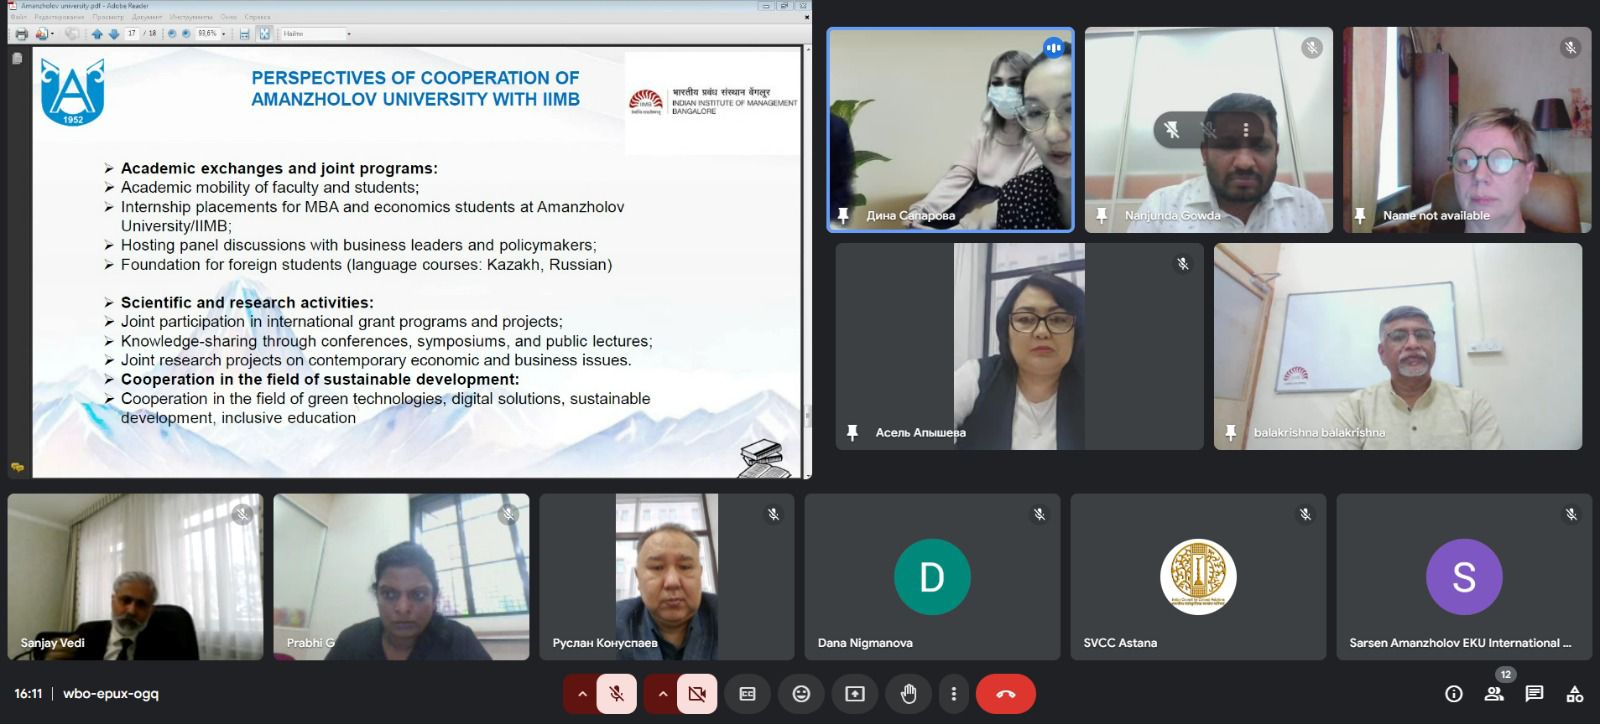Open the in-call chat panel

click(x=1534, y=694)
